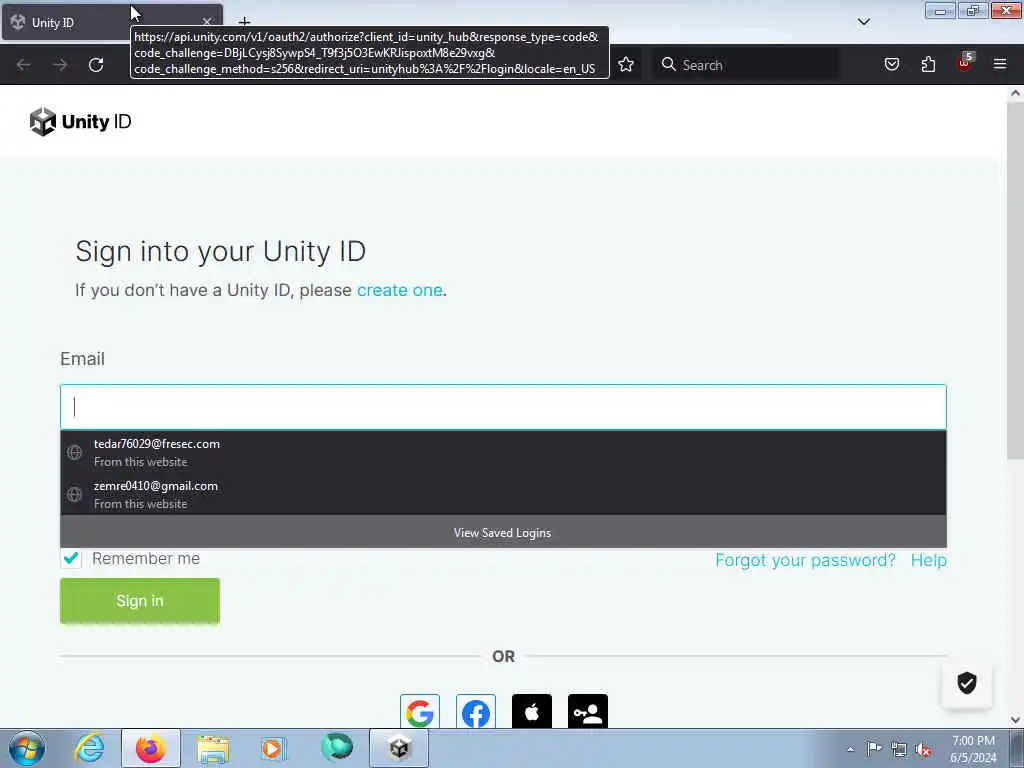Click the green Sign in button
1024x768 pixels.
point(140,601)
